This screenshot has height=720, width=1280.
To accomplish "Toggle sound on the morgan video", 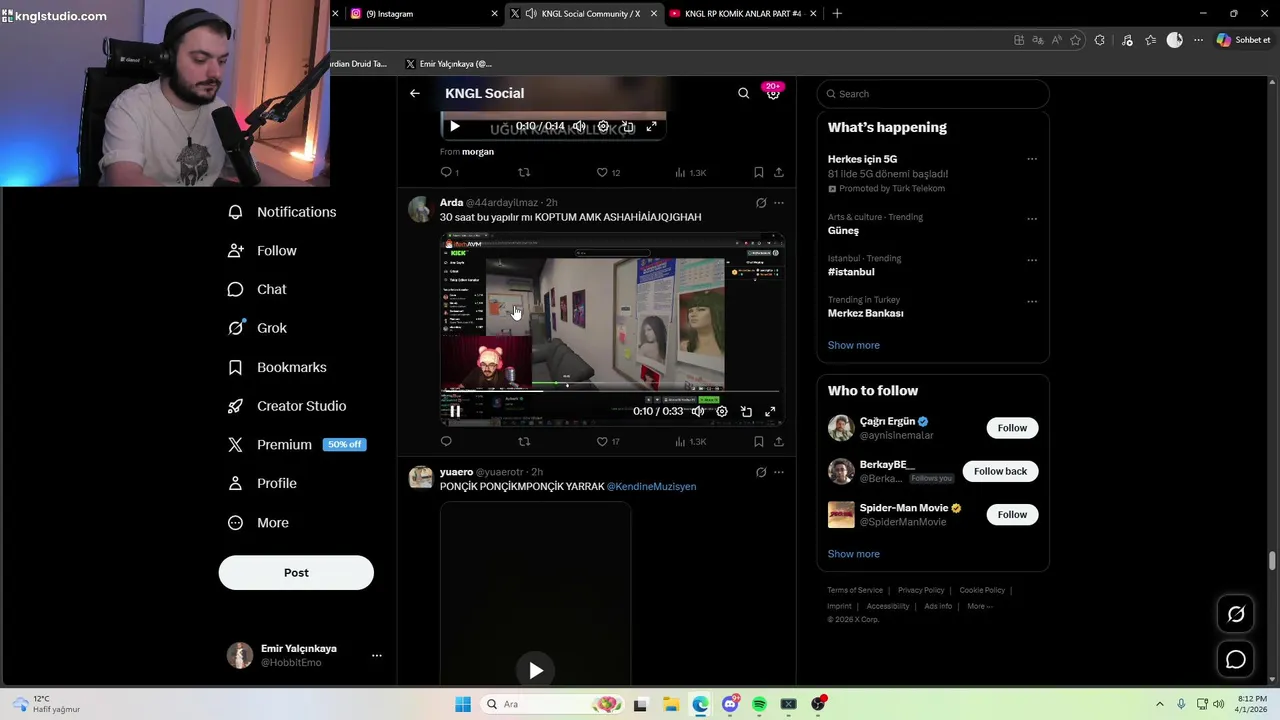I will click(579, 126).
